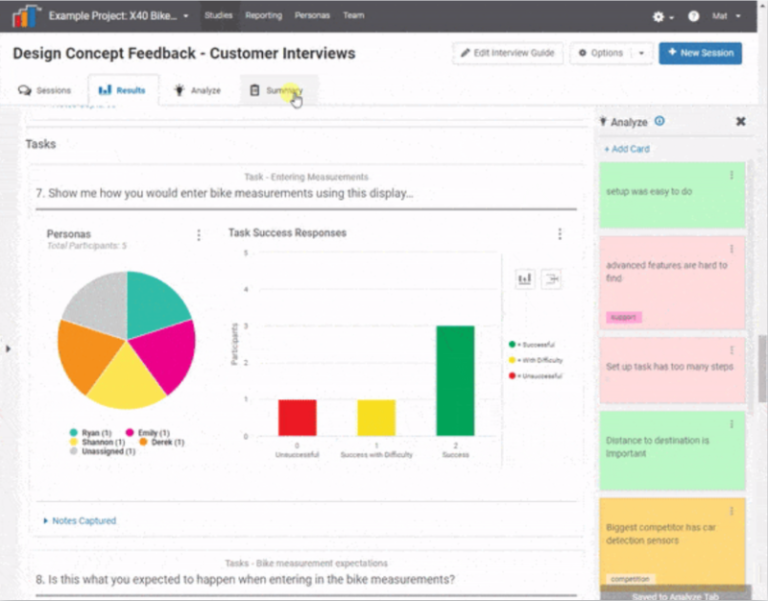This screenshot has width=768, height=601.
Task: Open menu on 'advanced features' card
Action: tap(732, 249)
